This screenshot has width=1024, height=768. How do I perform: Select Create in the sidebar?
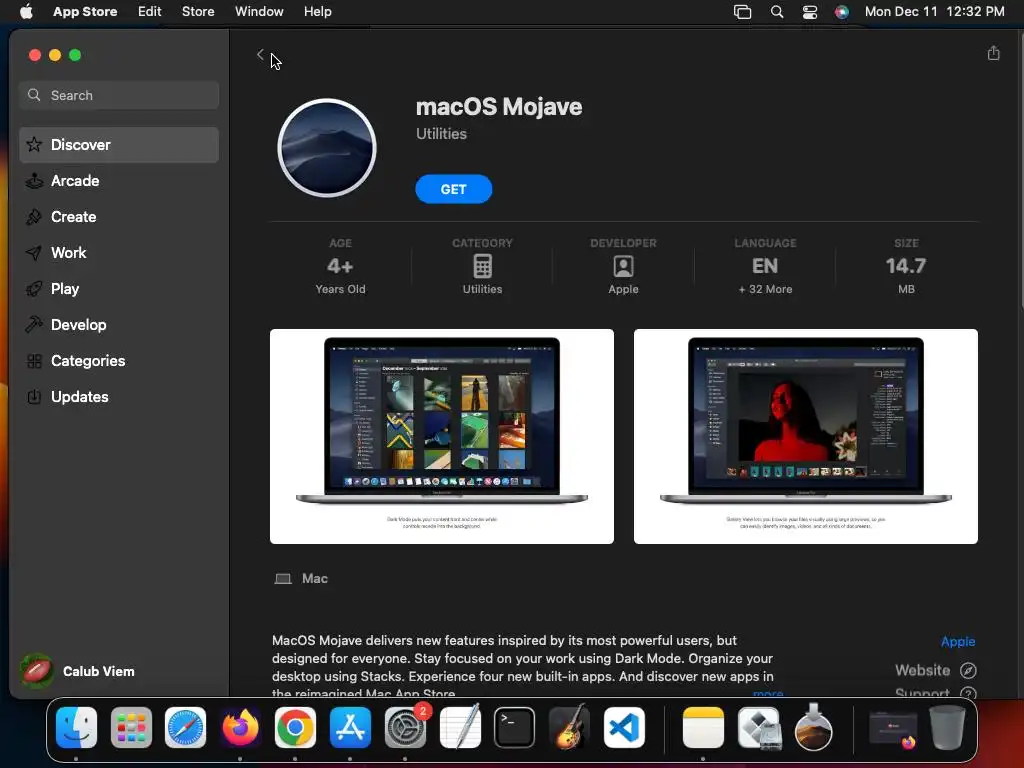point(119,217)
